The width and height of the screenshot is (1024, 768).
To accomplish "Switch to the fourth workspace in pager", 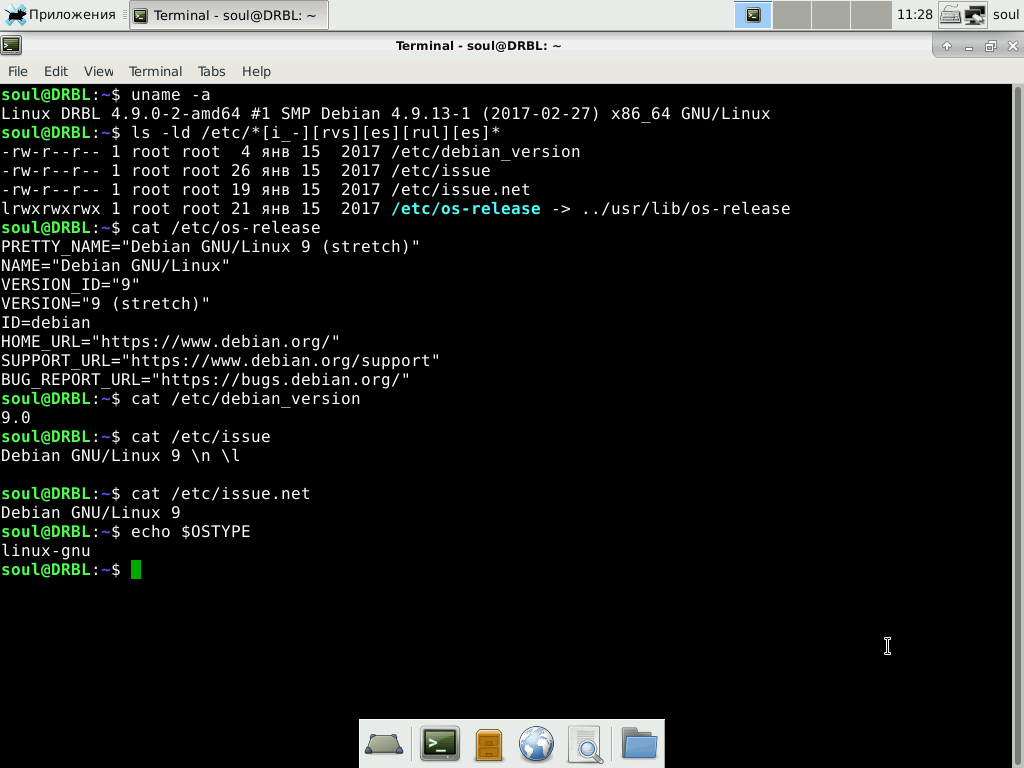I will (871, 15).
